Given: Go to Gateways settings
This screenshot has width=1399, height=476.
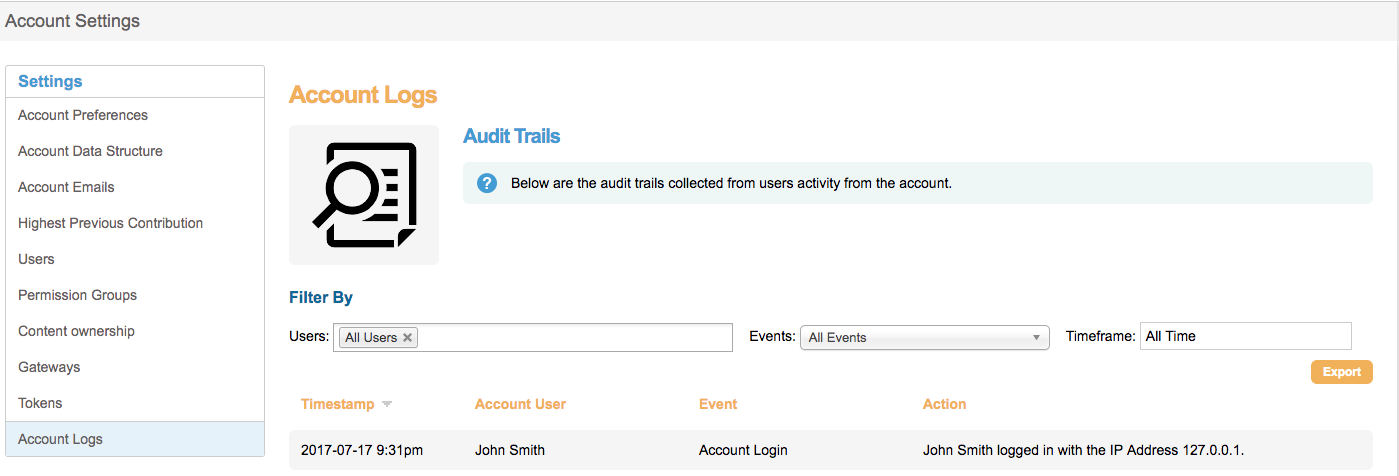Looking at the screenshot, I should click(49, 367).
